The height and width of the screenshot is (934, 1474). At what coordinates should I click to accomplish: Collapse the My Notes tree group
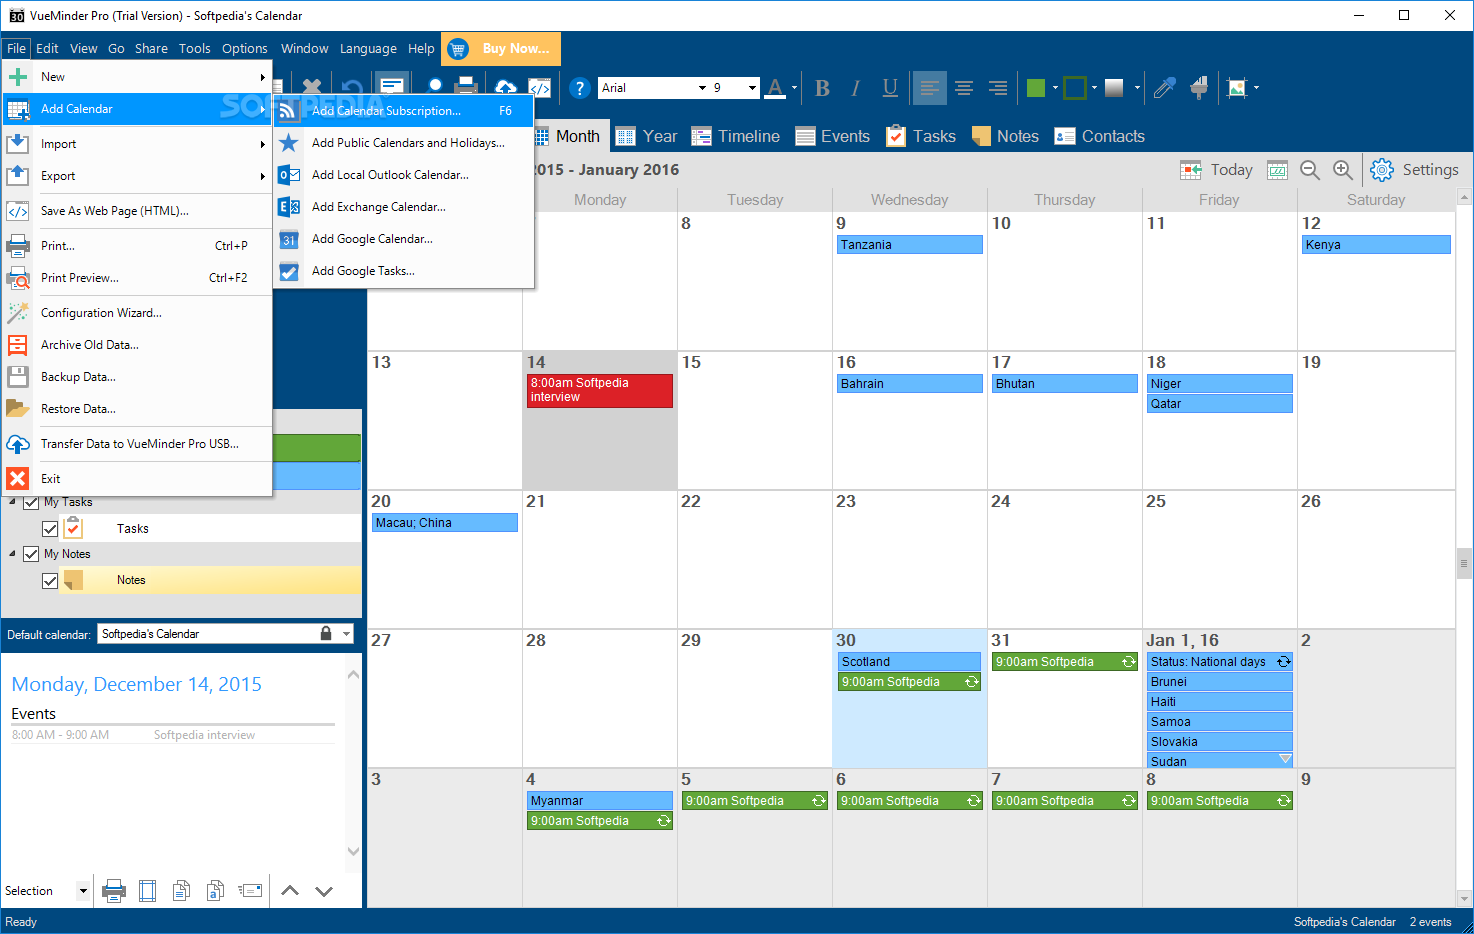click(x=12, y=554)
